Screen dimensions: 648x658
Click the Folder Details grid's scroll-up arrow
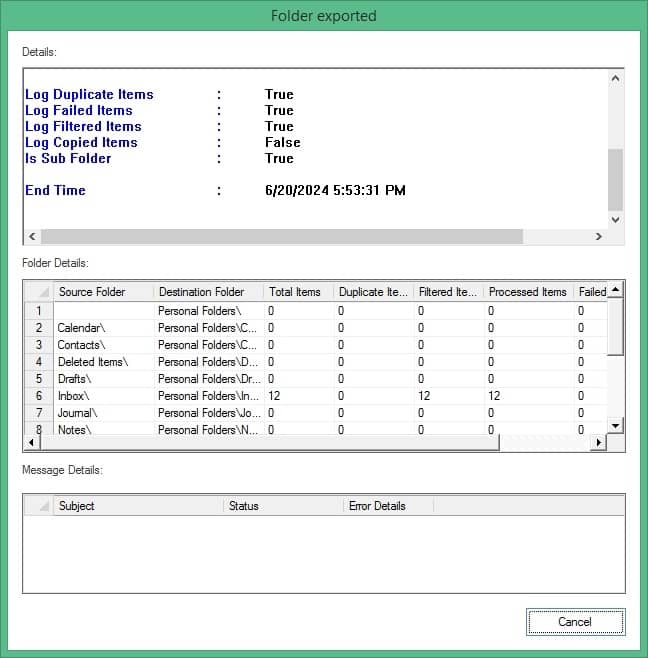pos(615,290)
